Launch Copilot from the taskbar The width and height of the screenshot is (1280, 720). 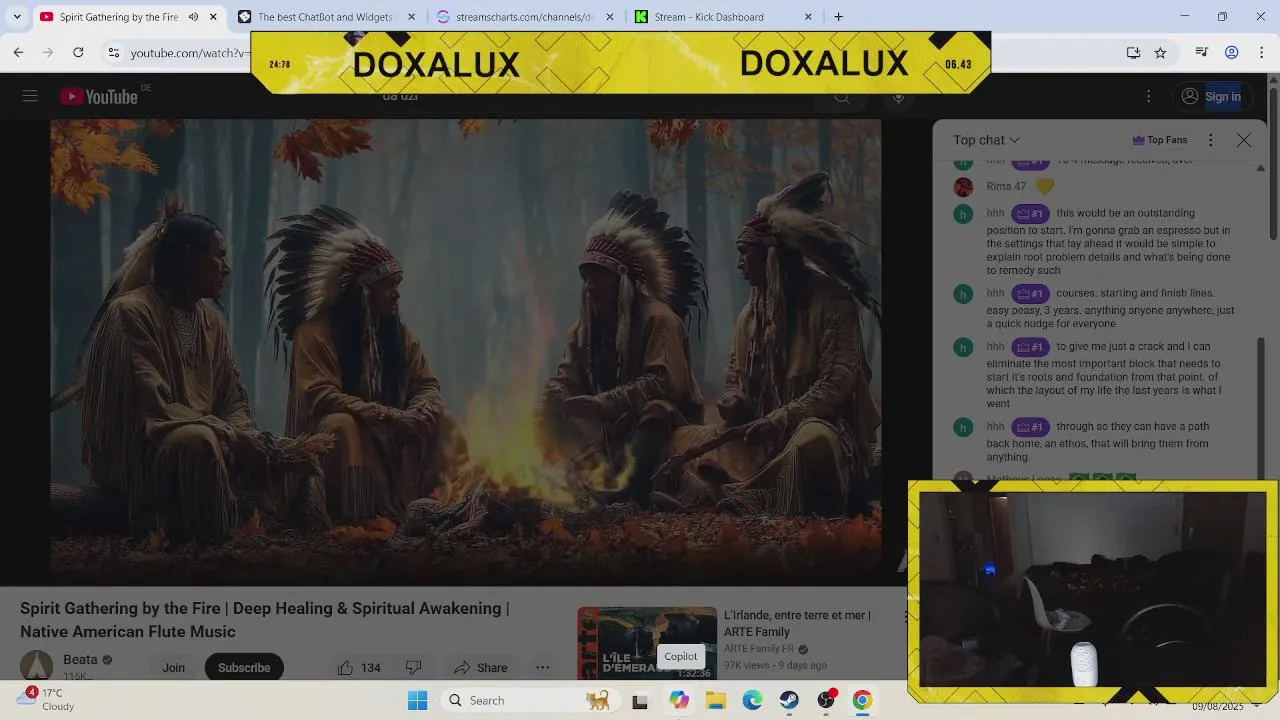coord(679,700)
